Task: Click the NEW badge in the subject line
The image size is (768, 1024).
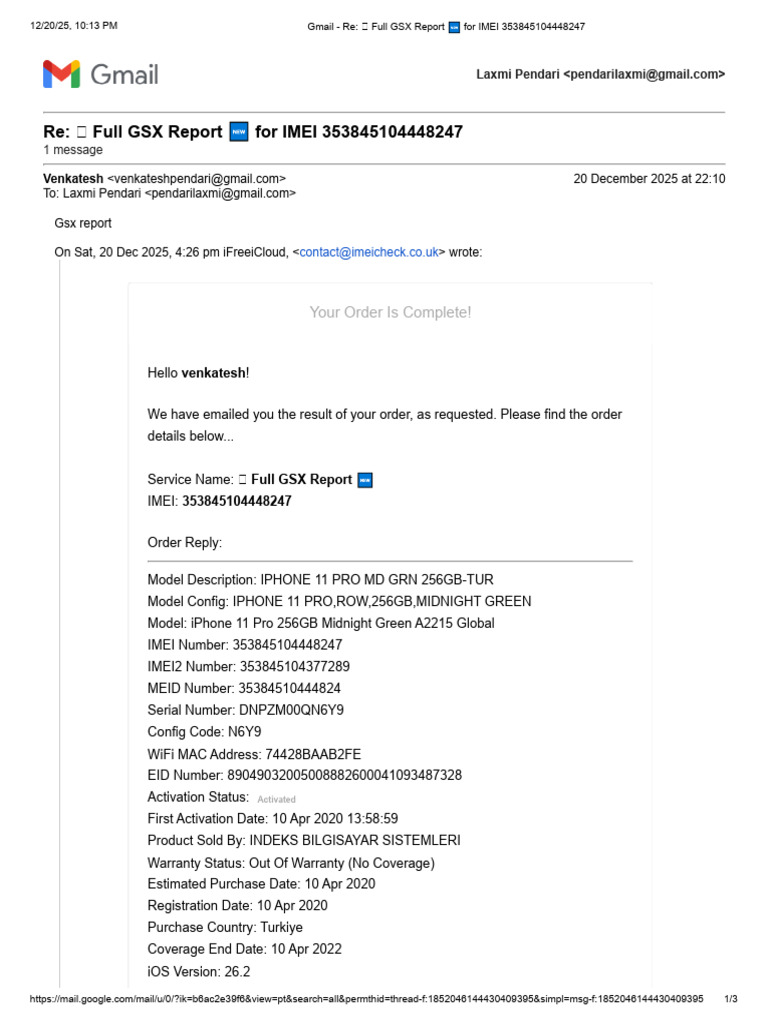Action: click(x=238, y=132)
